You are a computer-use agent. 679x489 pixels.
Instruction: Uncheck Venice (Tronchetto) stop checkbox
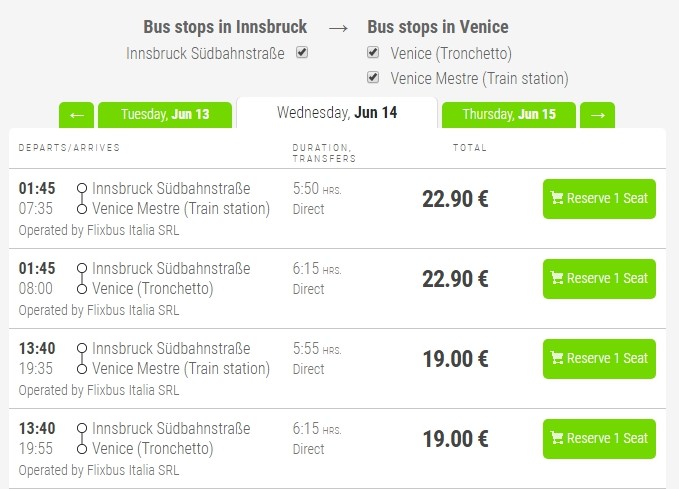click(x=373, y=53)
